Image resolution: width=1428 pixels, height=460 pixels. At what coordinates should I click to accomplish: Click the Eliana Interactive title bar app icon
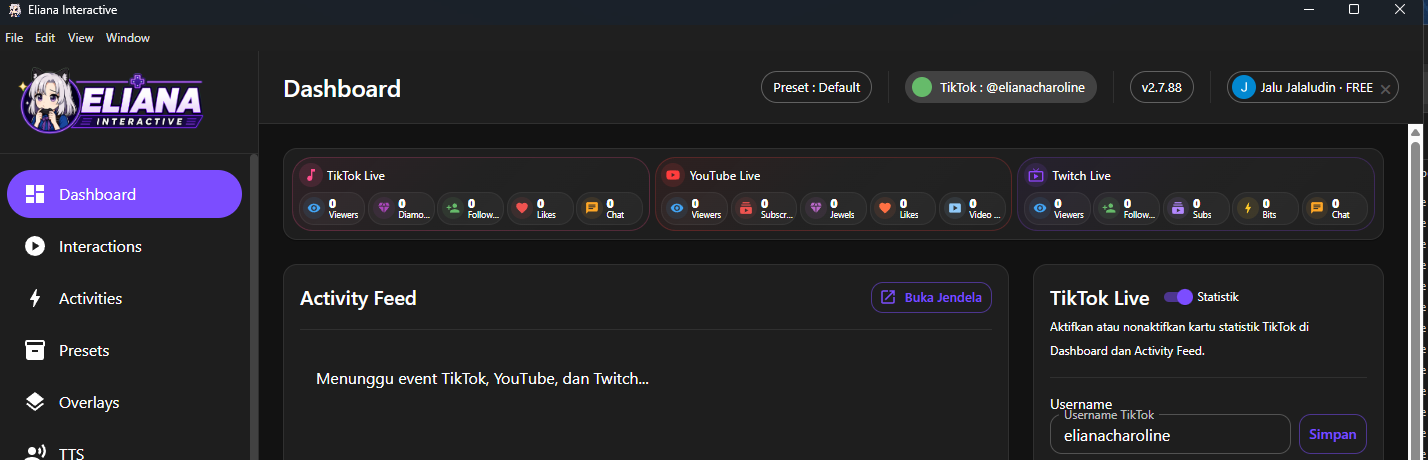[15, 10]
